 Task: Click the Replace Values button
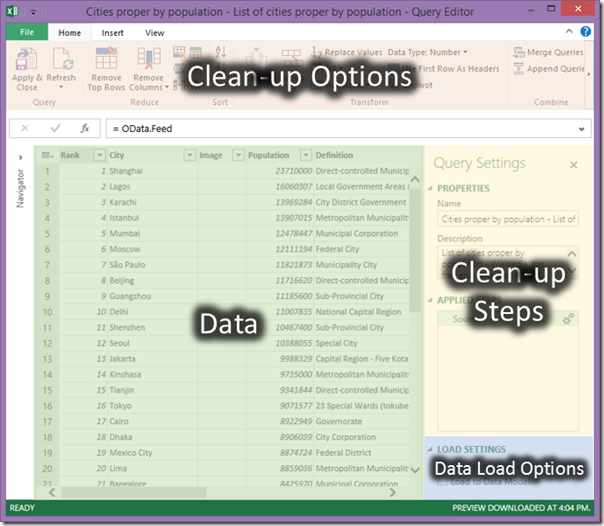coord(352,52)
